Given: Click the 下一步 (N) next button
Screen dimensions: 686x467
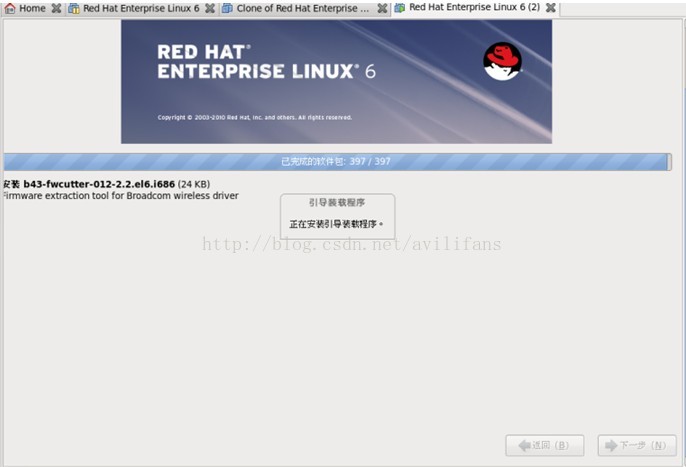Looking at the screenshot, I should pos(637,446).
